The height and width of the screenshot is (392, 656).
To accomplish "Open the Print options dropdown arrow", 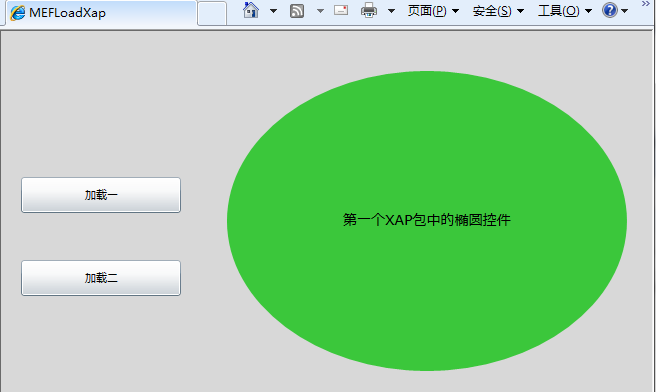I will [x=391, y=11].
